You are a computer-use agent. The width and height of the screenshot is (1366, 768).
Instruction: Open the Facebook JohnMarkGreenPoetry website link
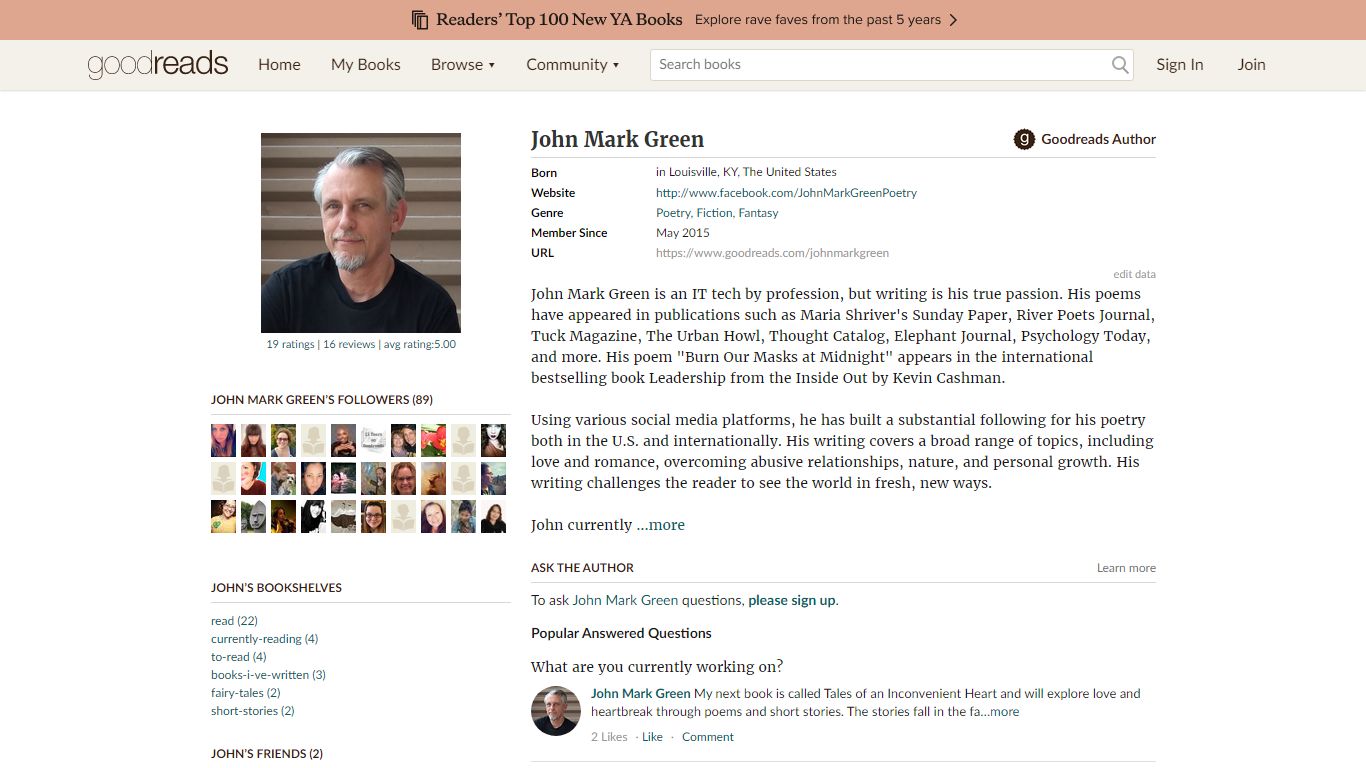click(786, 193)
